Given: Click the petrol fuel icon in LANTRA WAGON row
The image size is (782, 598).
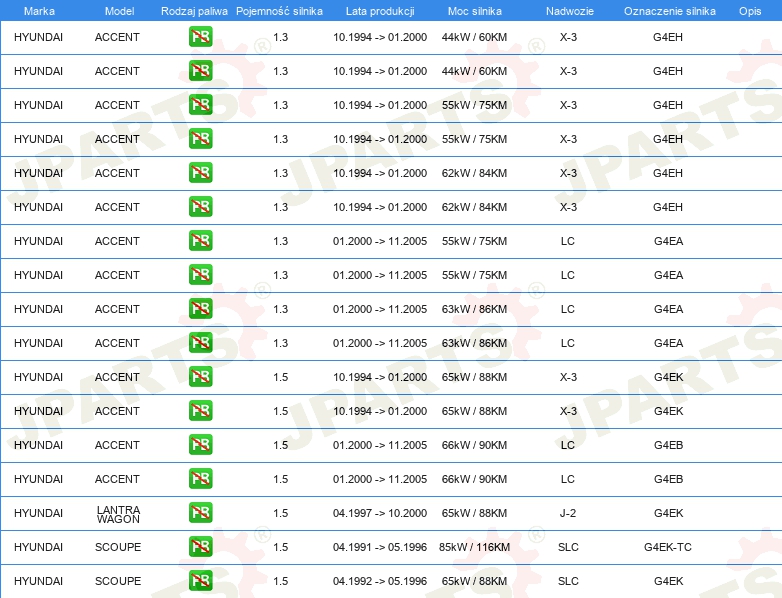Looking at the screenshot, I should (200, 513).
